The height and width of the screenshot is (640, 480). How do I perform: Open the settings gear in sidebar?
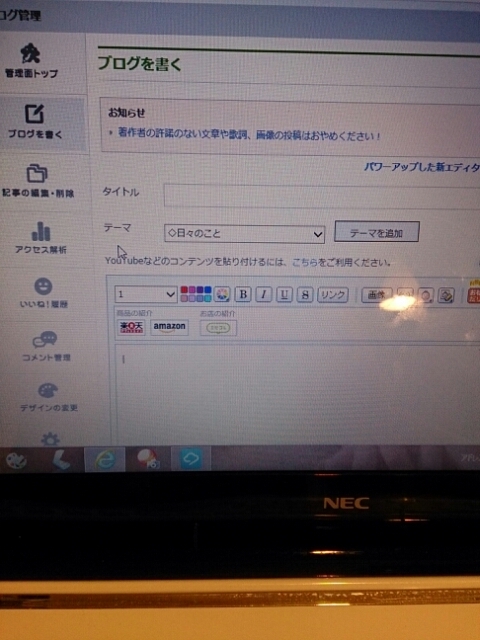coord(50,439)
